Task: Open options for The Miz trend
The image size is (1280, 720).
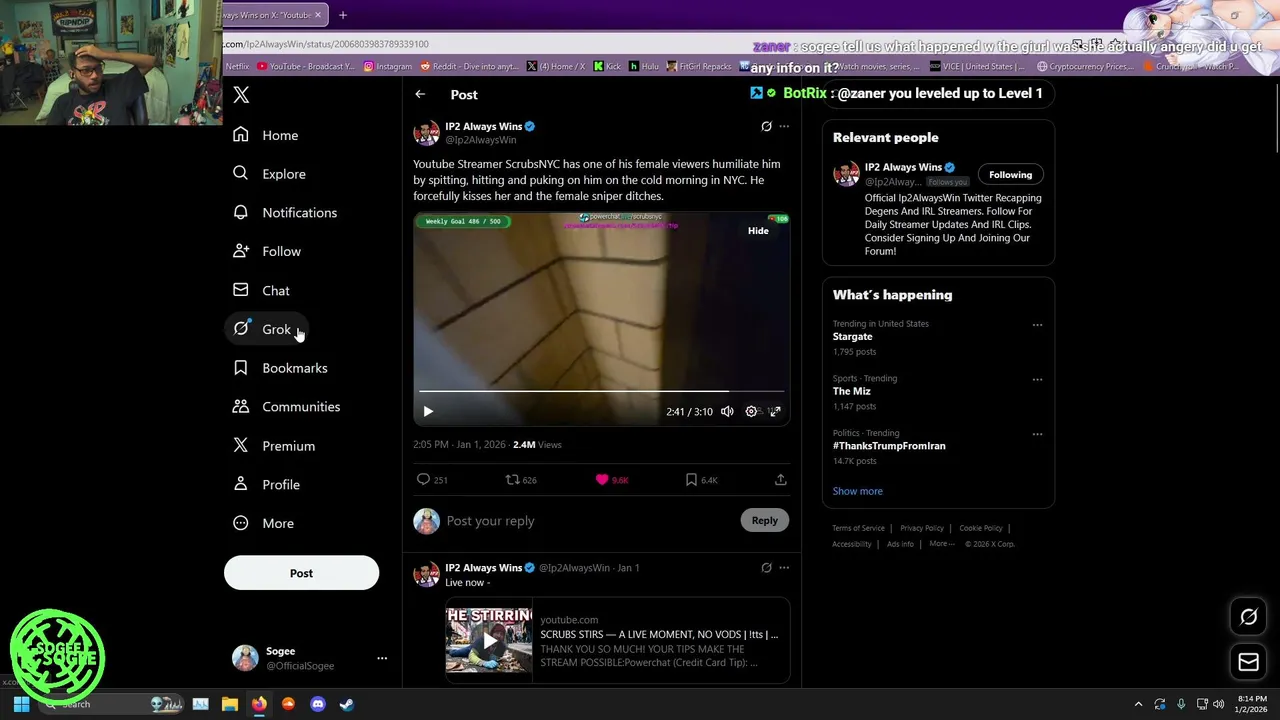Action: tap(1037, 380)
